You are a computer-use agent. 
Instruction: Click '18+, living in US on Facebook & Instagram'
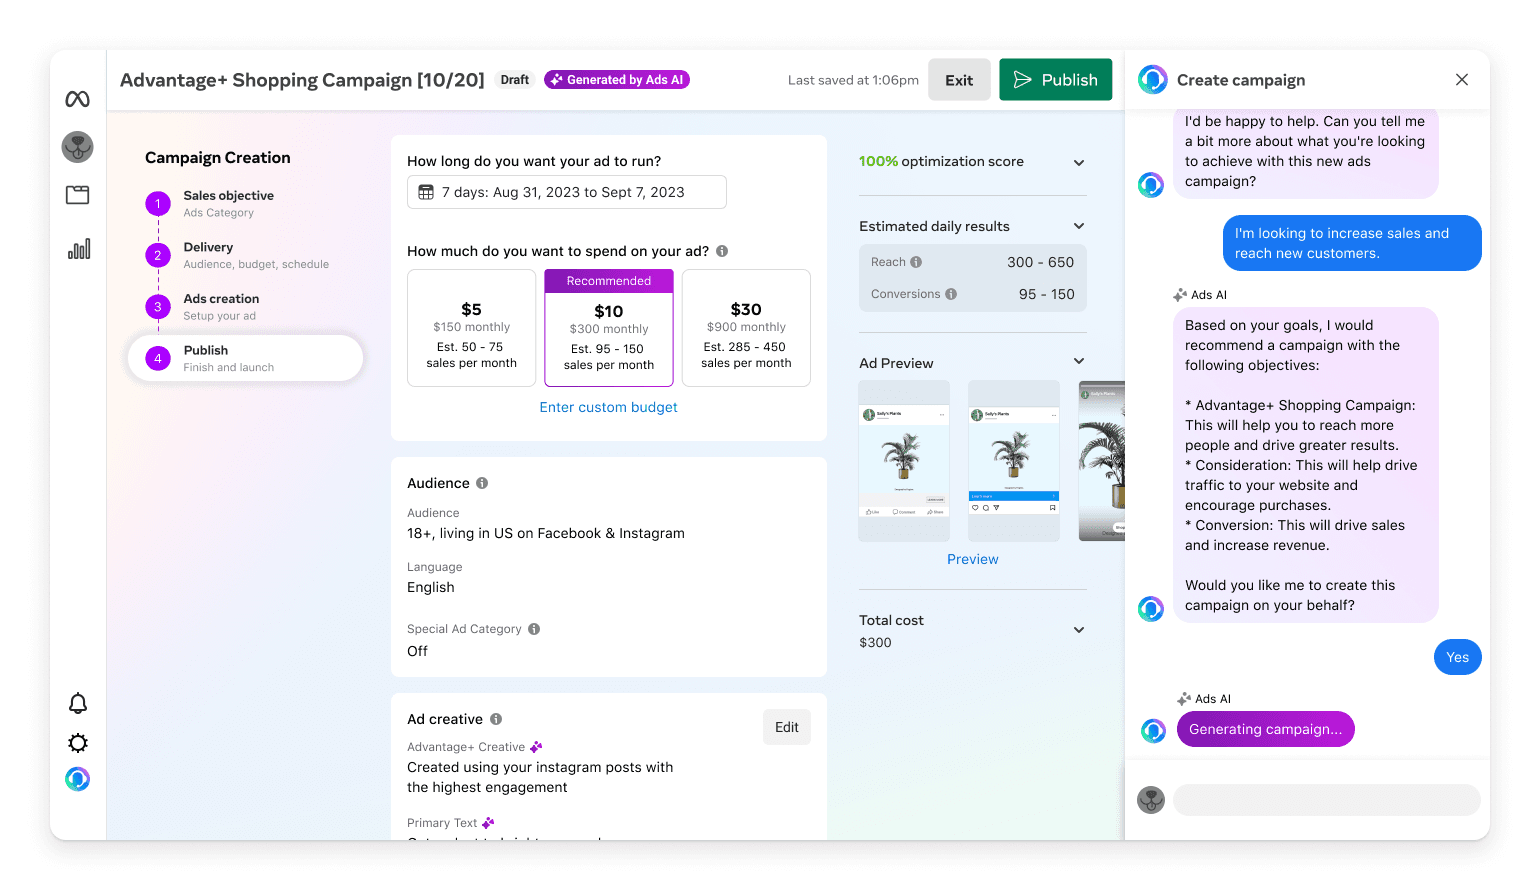546,533
